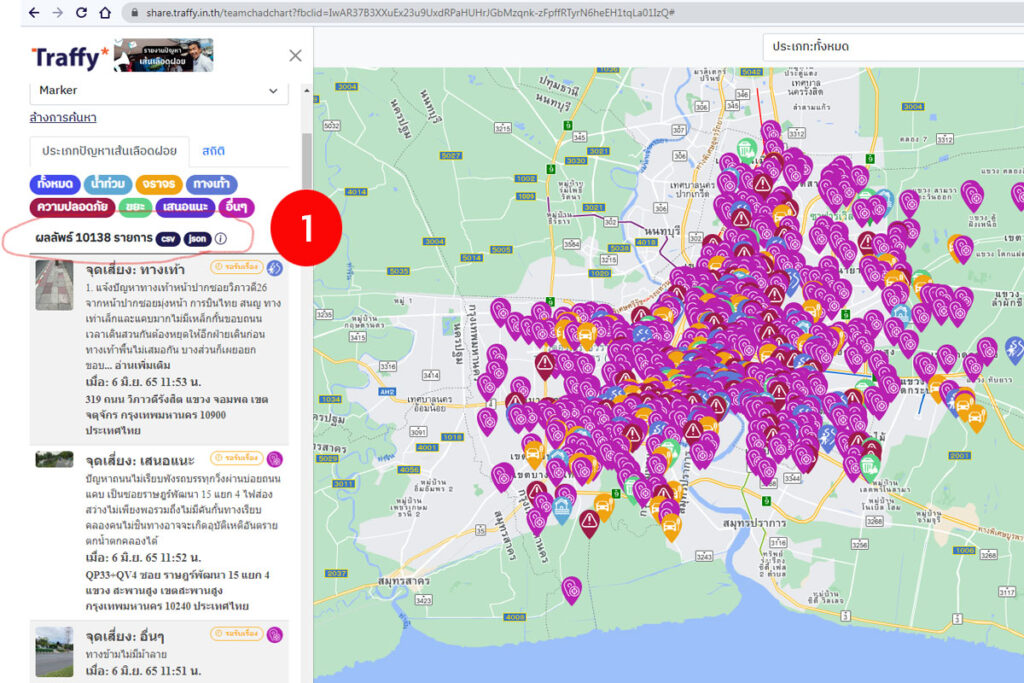Screen dimensions: 1024x683
Task: Switch to the สถิติ tab
Action: click(213, 151)
